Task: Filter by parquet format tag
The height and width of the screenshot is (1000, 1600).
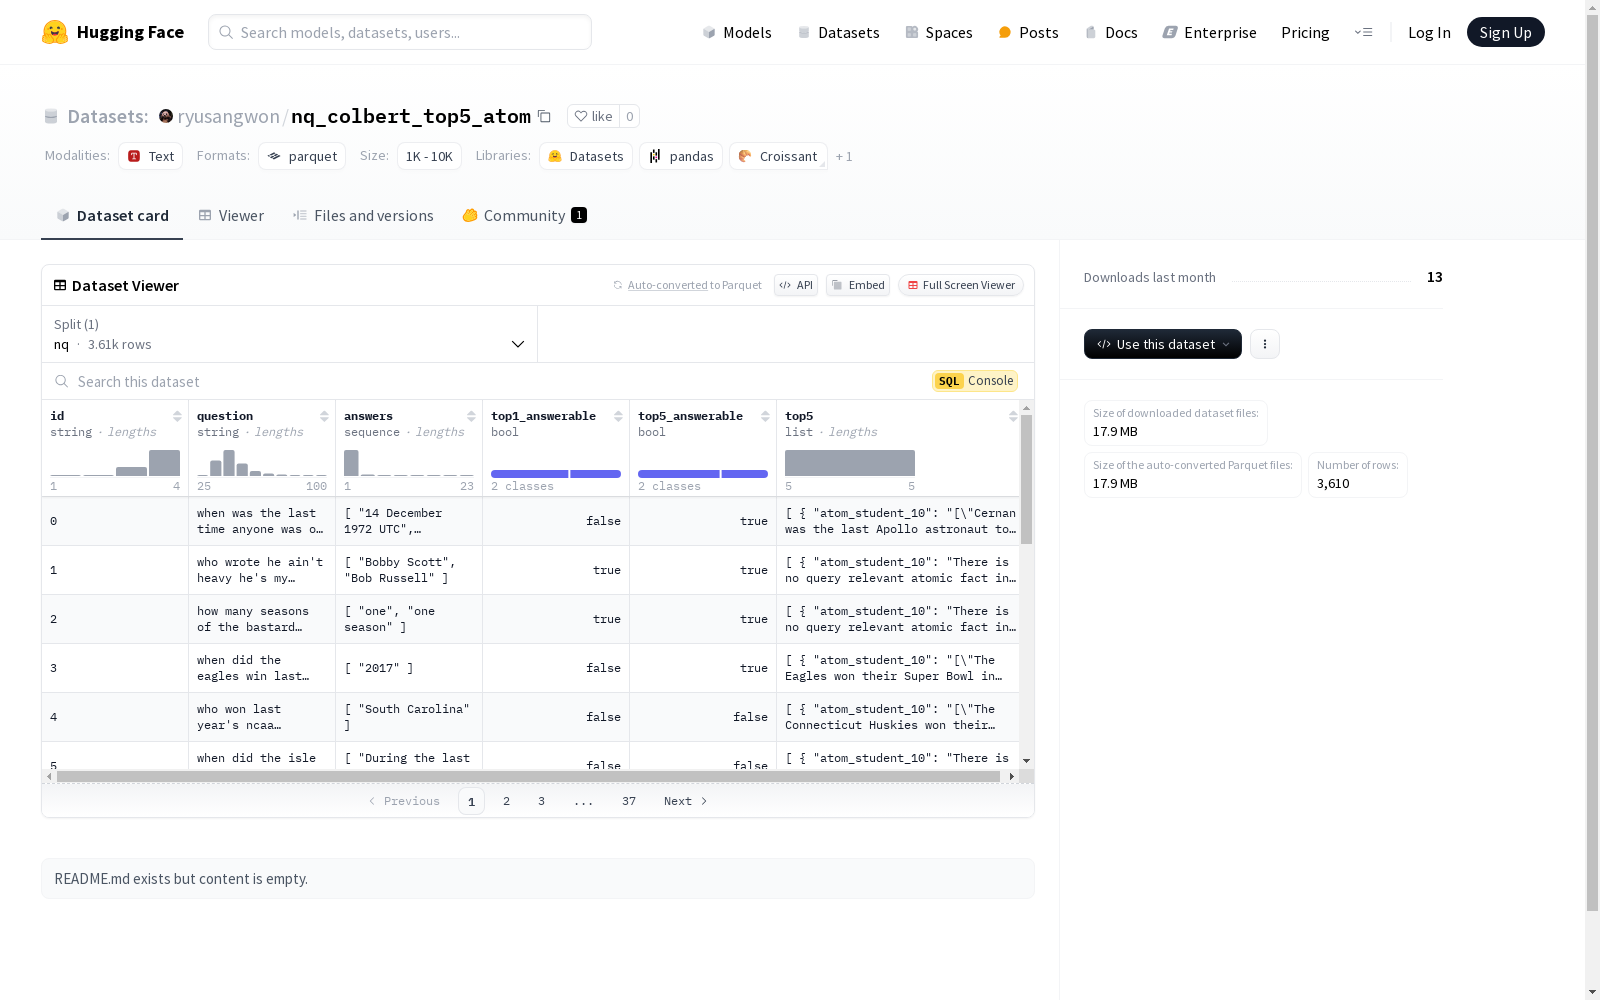Action: [x=302, y=156]
